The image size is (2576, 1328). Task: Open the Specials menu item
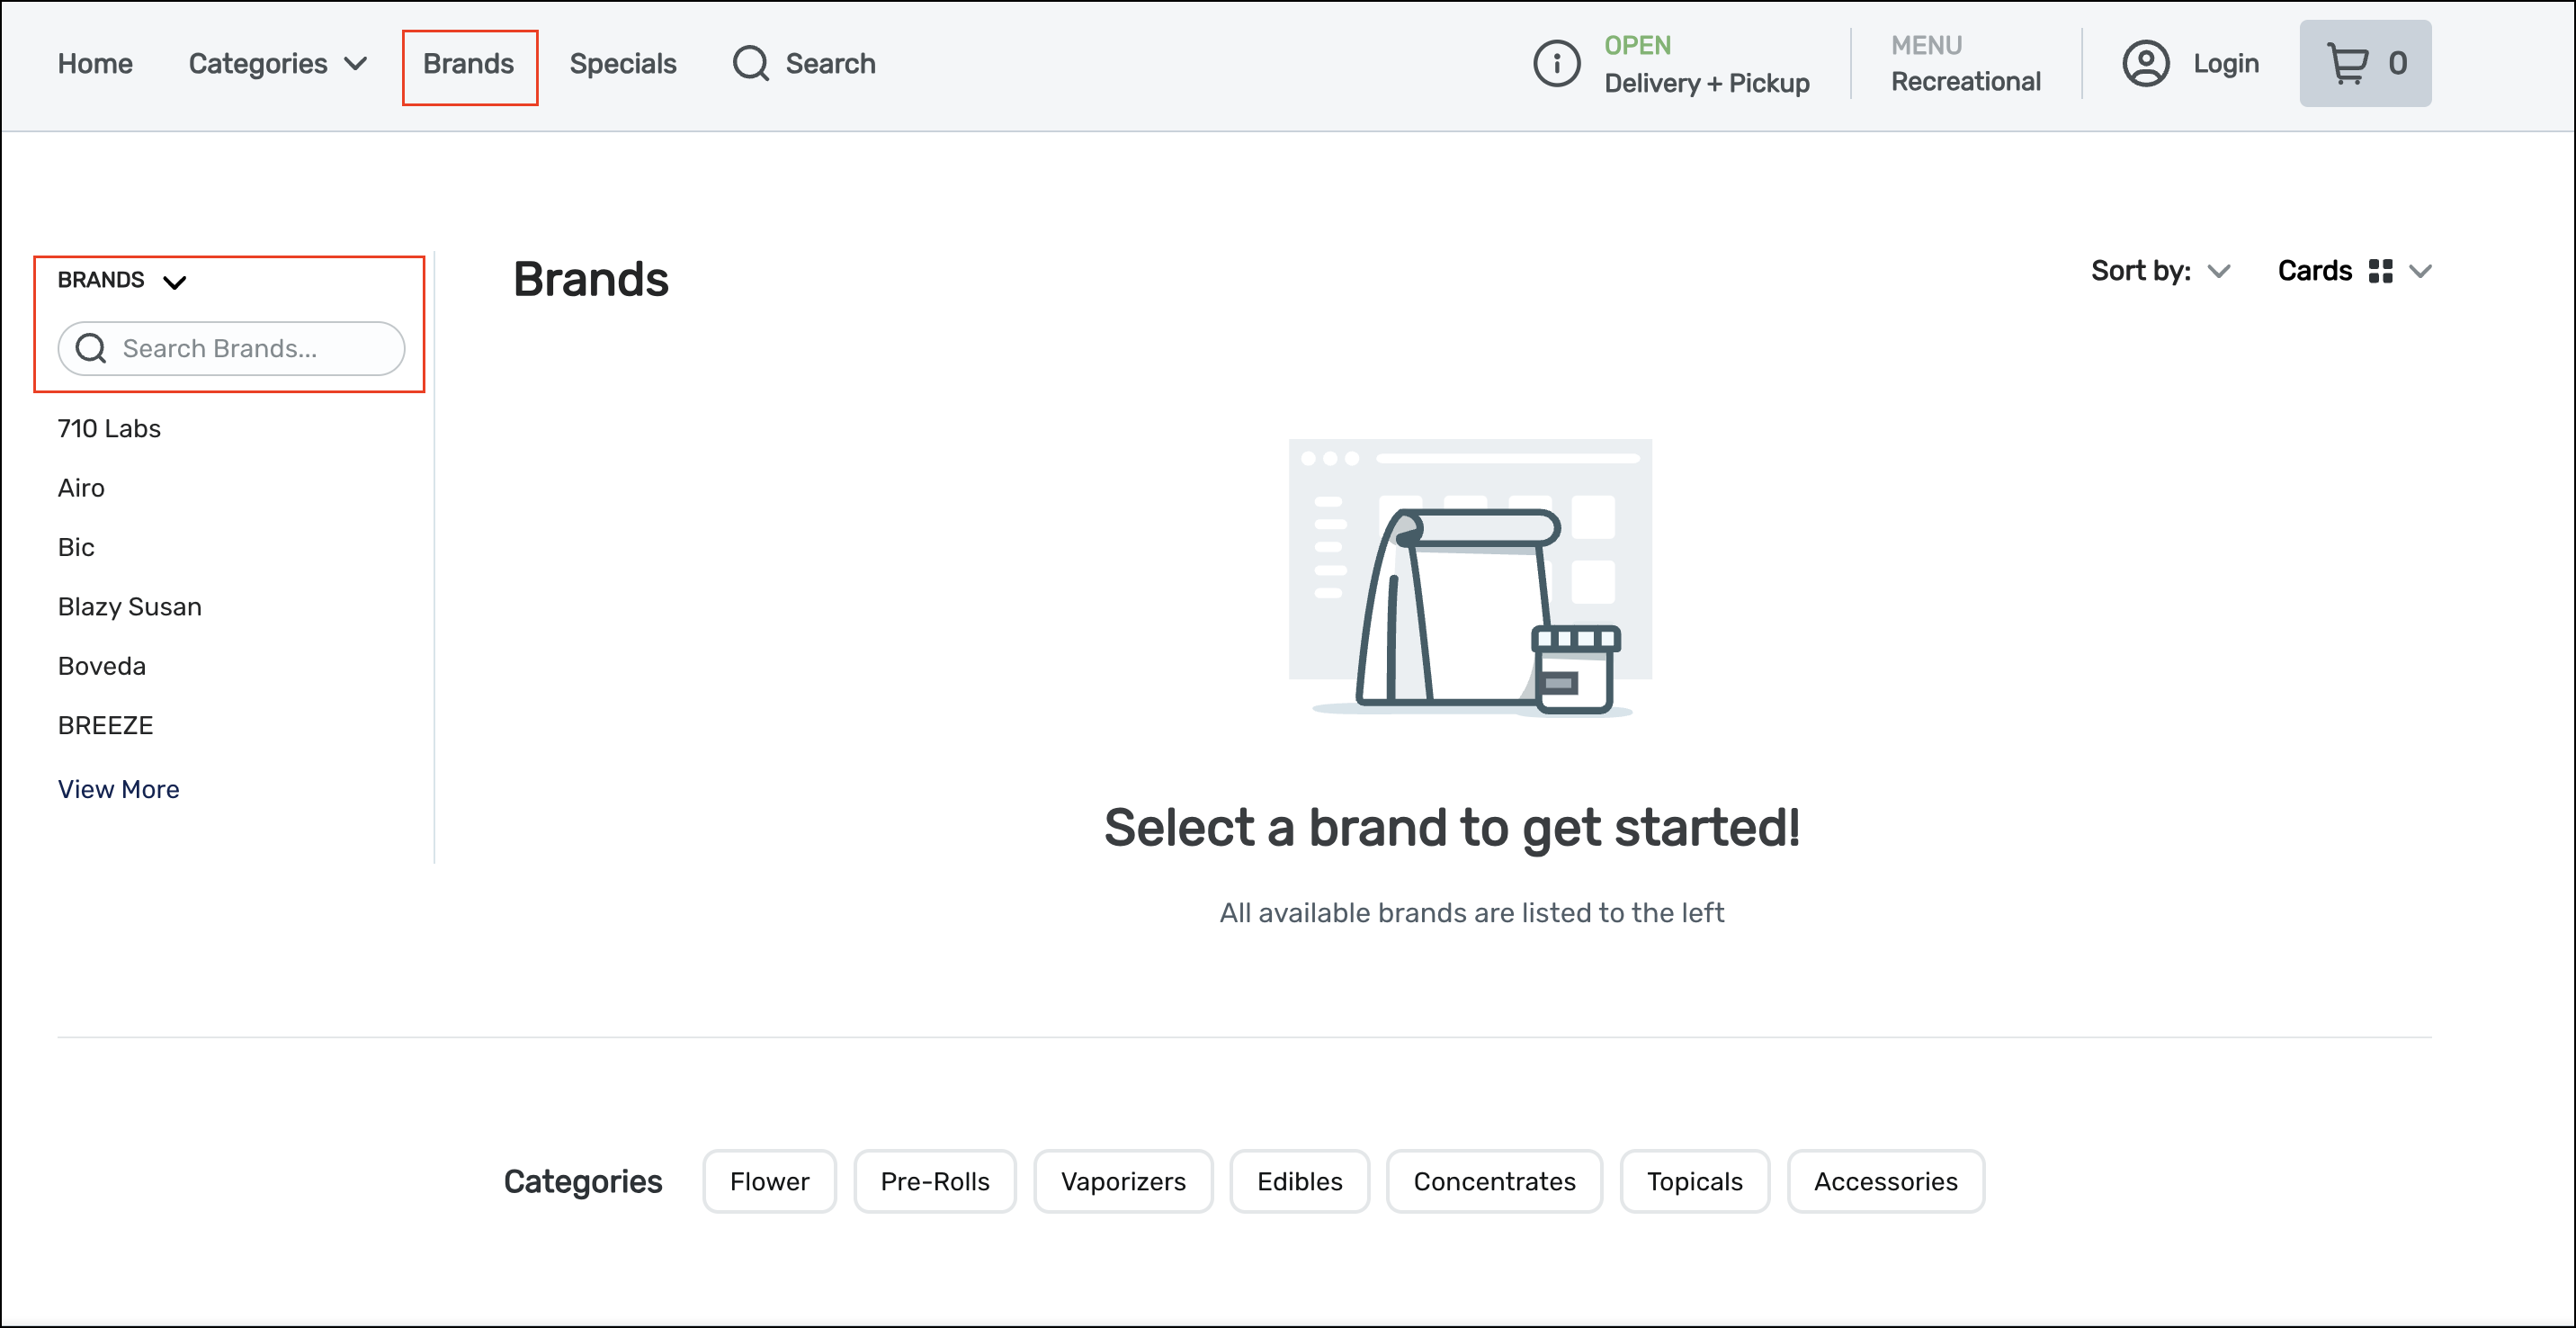(623, 64)
